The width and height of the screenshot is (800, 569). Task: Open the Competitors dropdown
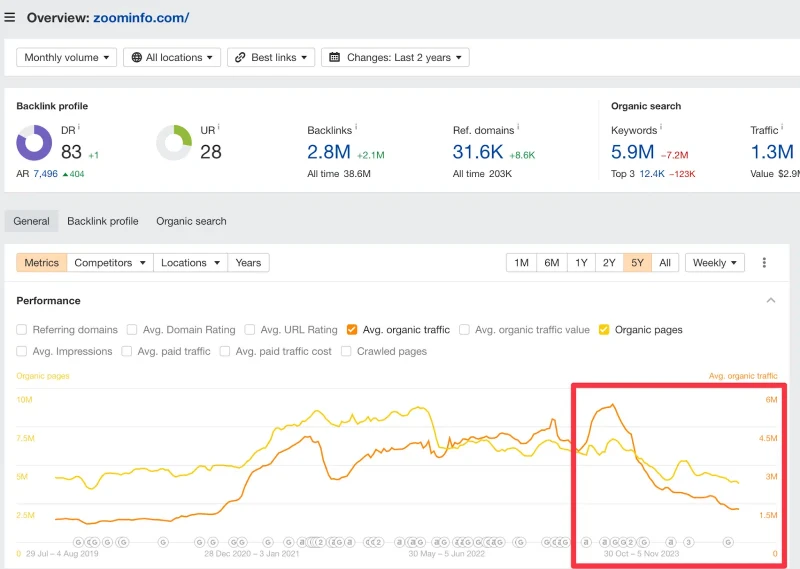coord(110,263)
